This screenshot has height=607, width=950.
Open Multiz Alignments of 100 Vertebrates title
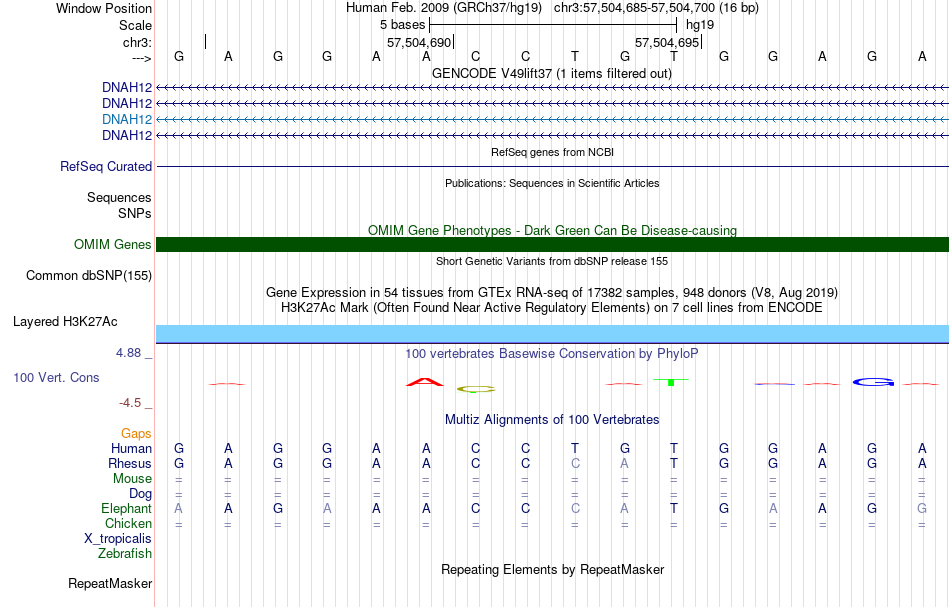click(x=552, y=419)
